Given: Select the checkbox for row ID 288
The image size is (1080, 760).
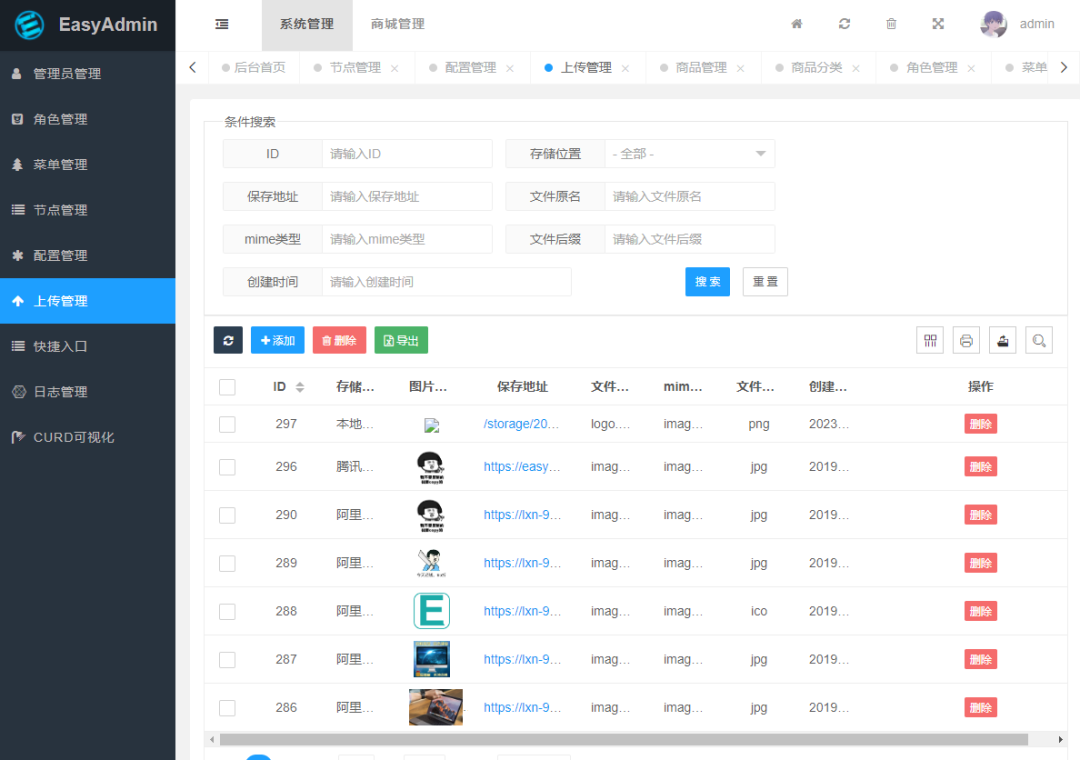Looking at the screenshot, I should 227,611.
